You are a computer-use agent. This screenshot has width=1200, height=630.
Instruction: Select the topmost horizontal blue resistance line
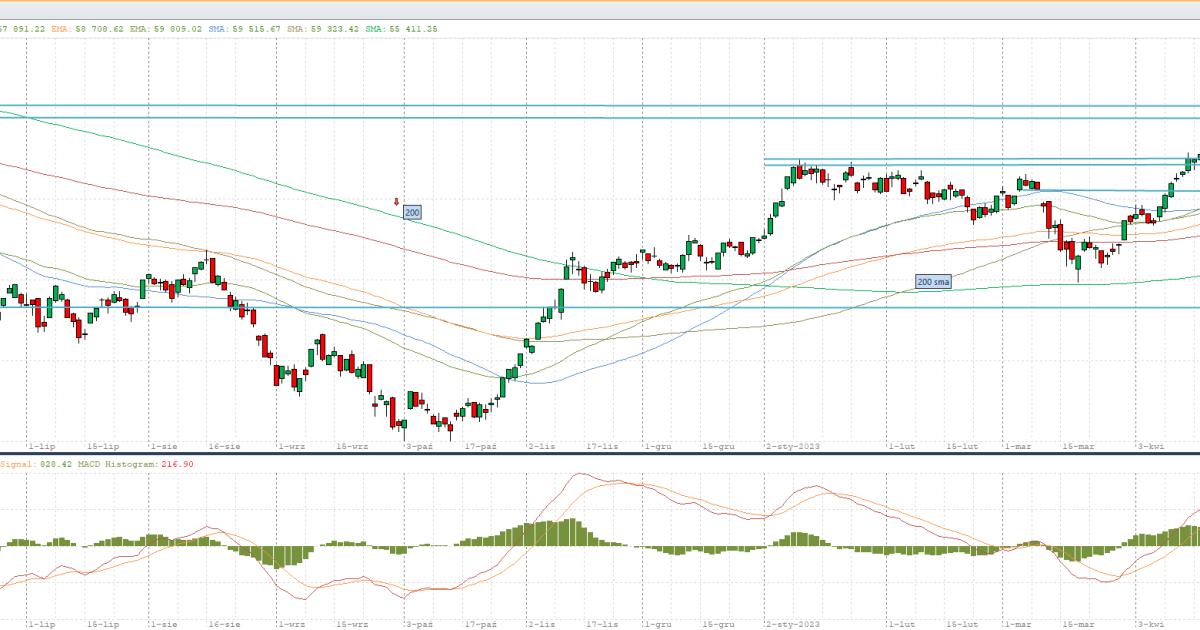point(600,105)
